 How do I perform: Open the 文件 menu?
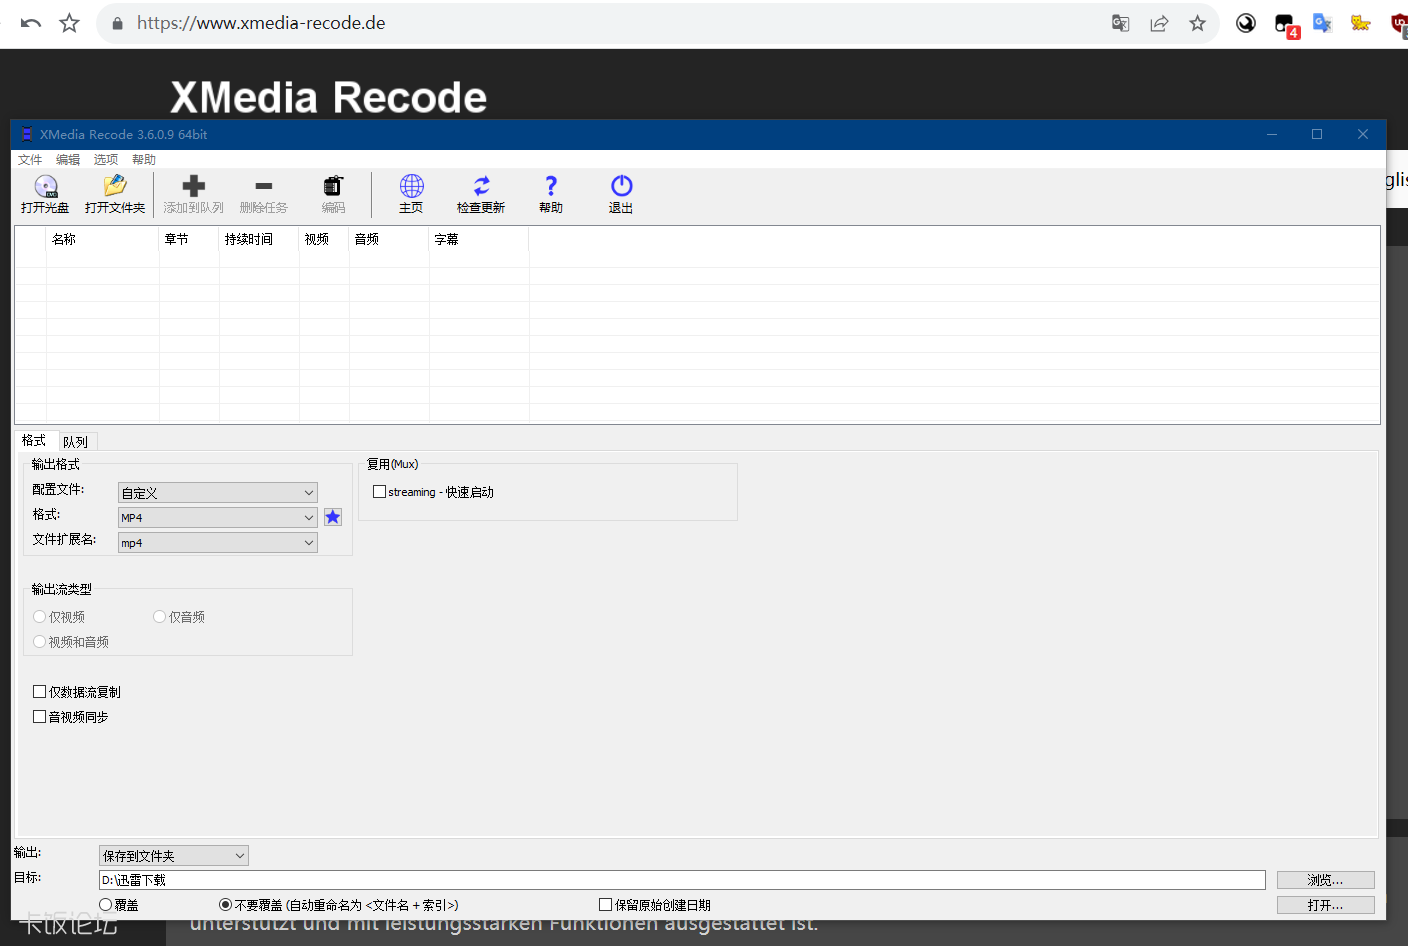[x=30, y=160]
